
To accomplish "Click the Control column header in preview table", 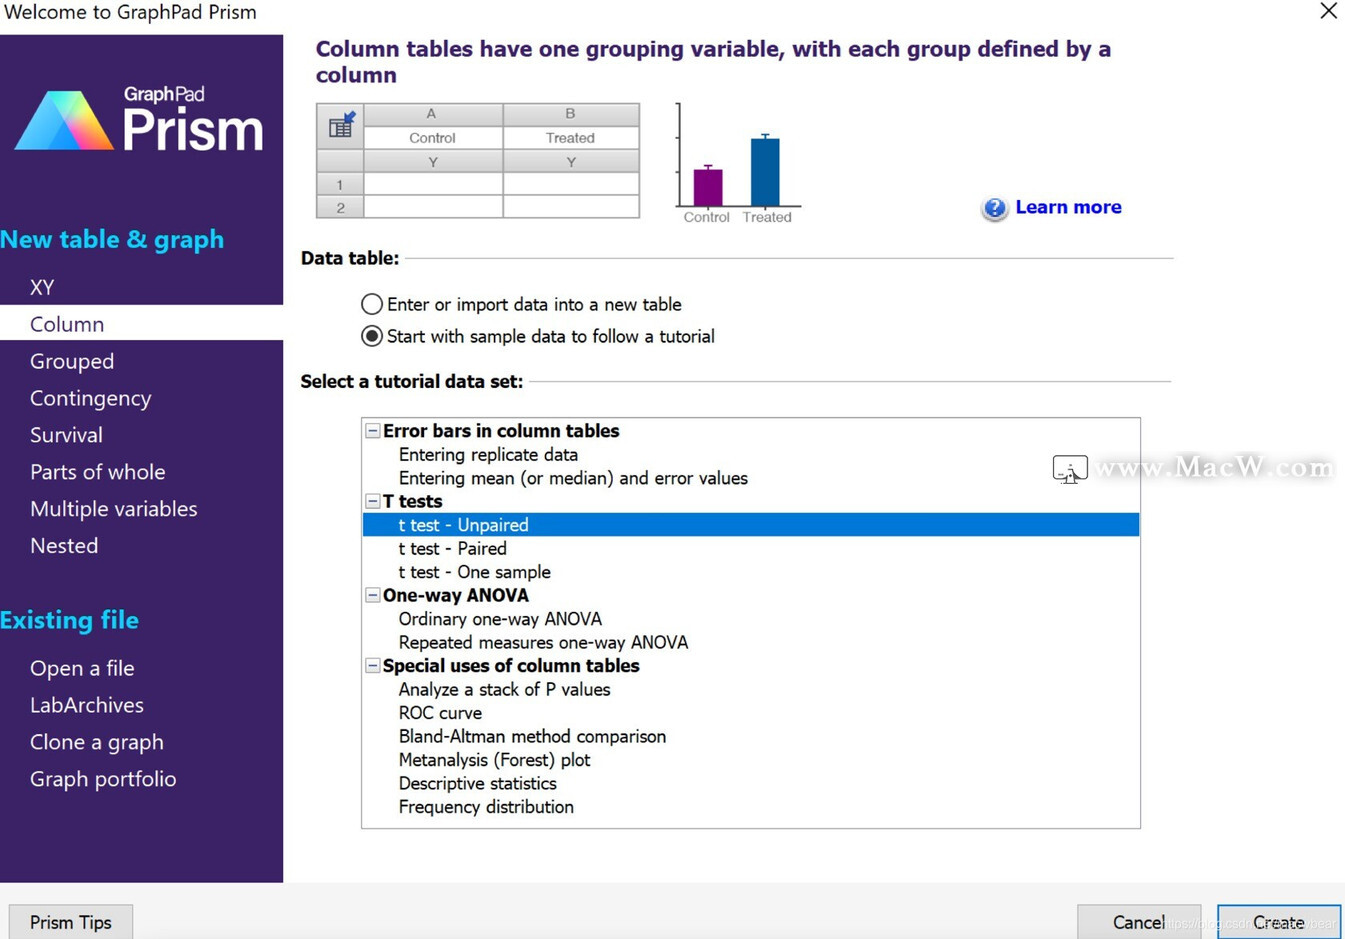I will tap(432, 138).
